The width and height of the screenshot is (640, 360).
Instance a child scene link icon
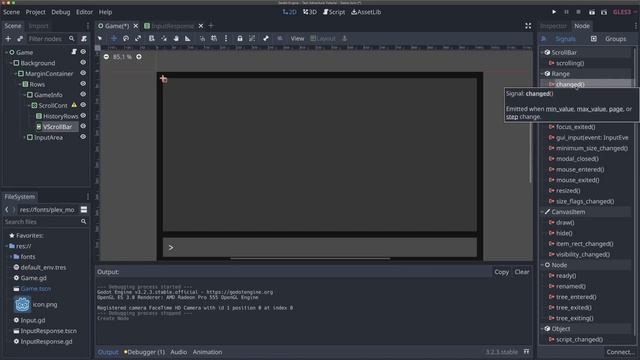[x=20, y=39]
